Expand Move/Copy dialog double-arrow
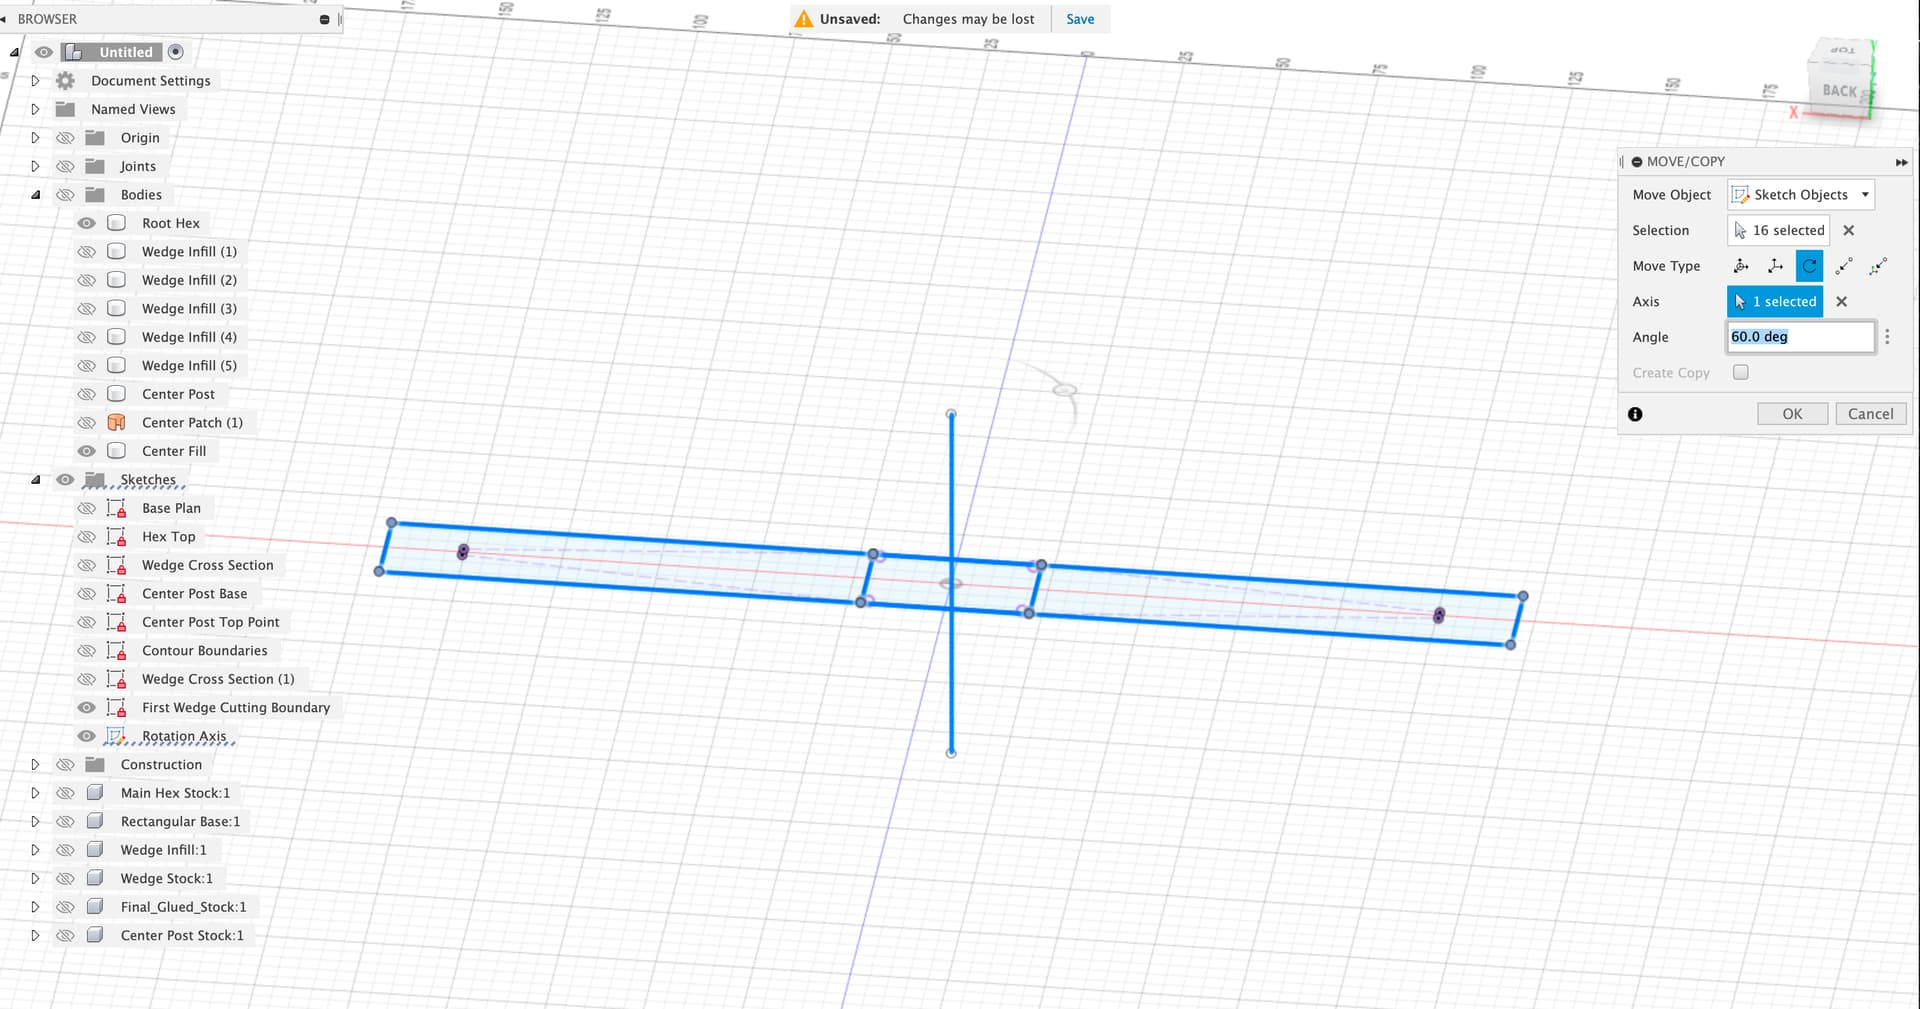Screen dimensions: 1920x1009 [1901, 162]
